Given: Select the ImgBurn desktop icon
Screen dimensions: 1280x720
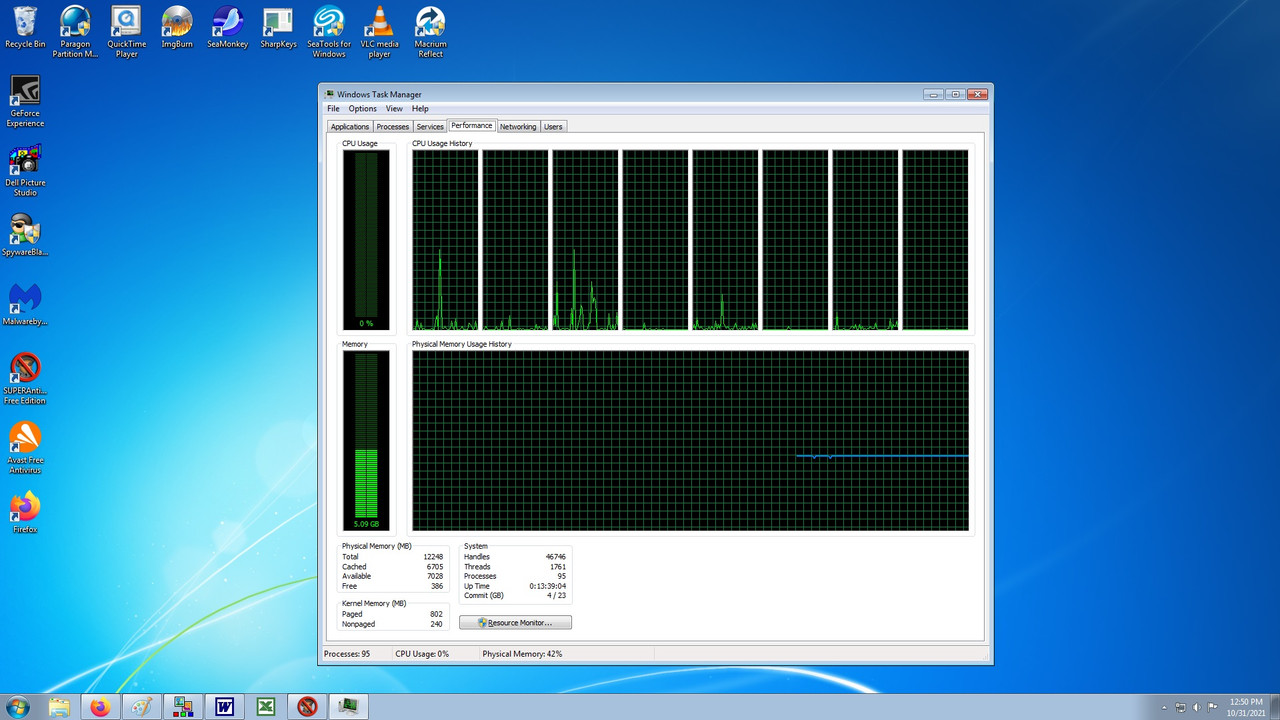Looking at the screenshot, I should pos(177,27).
